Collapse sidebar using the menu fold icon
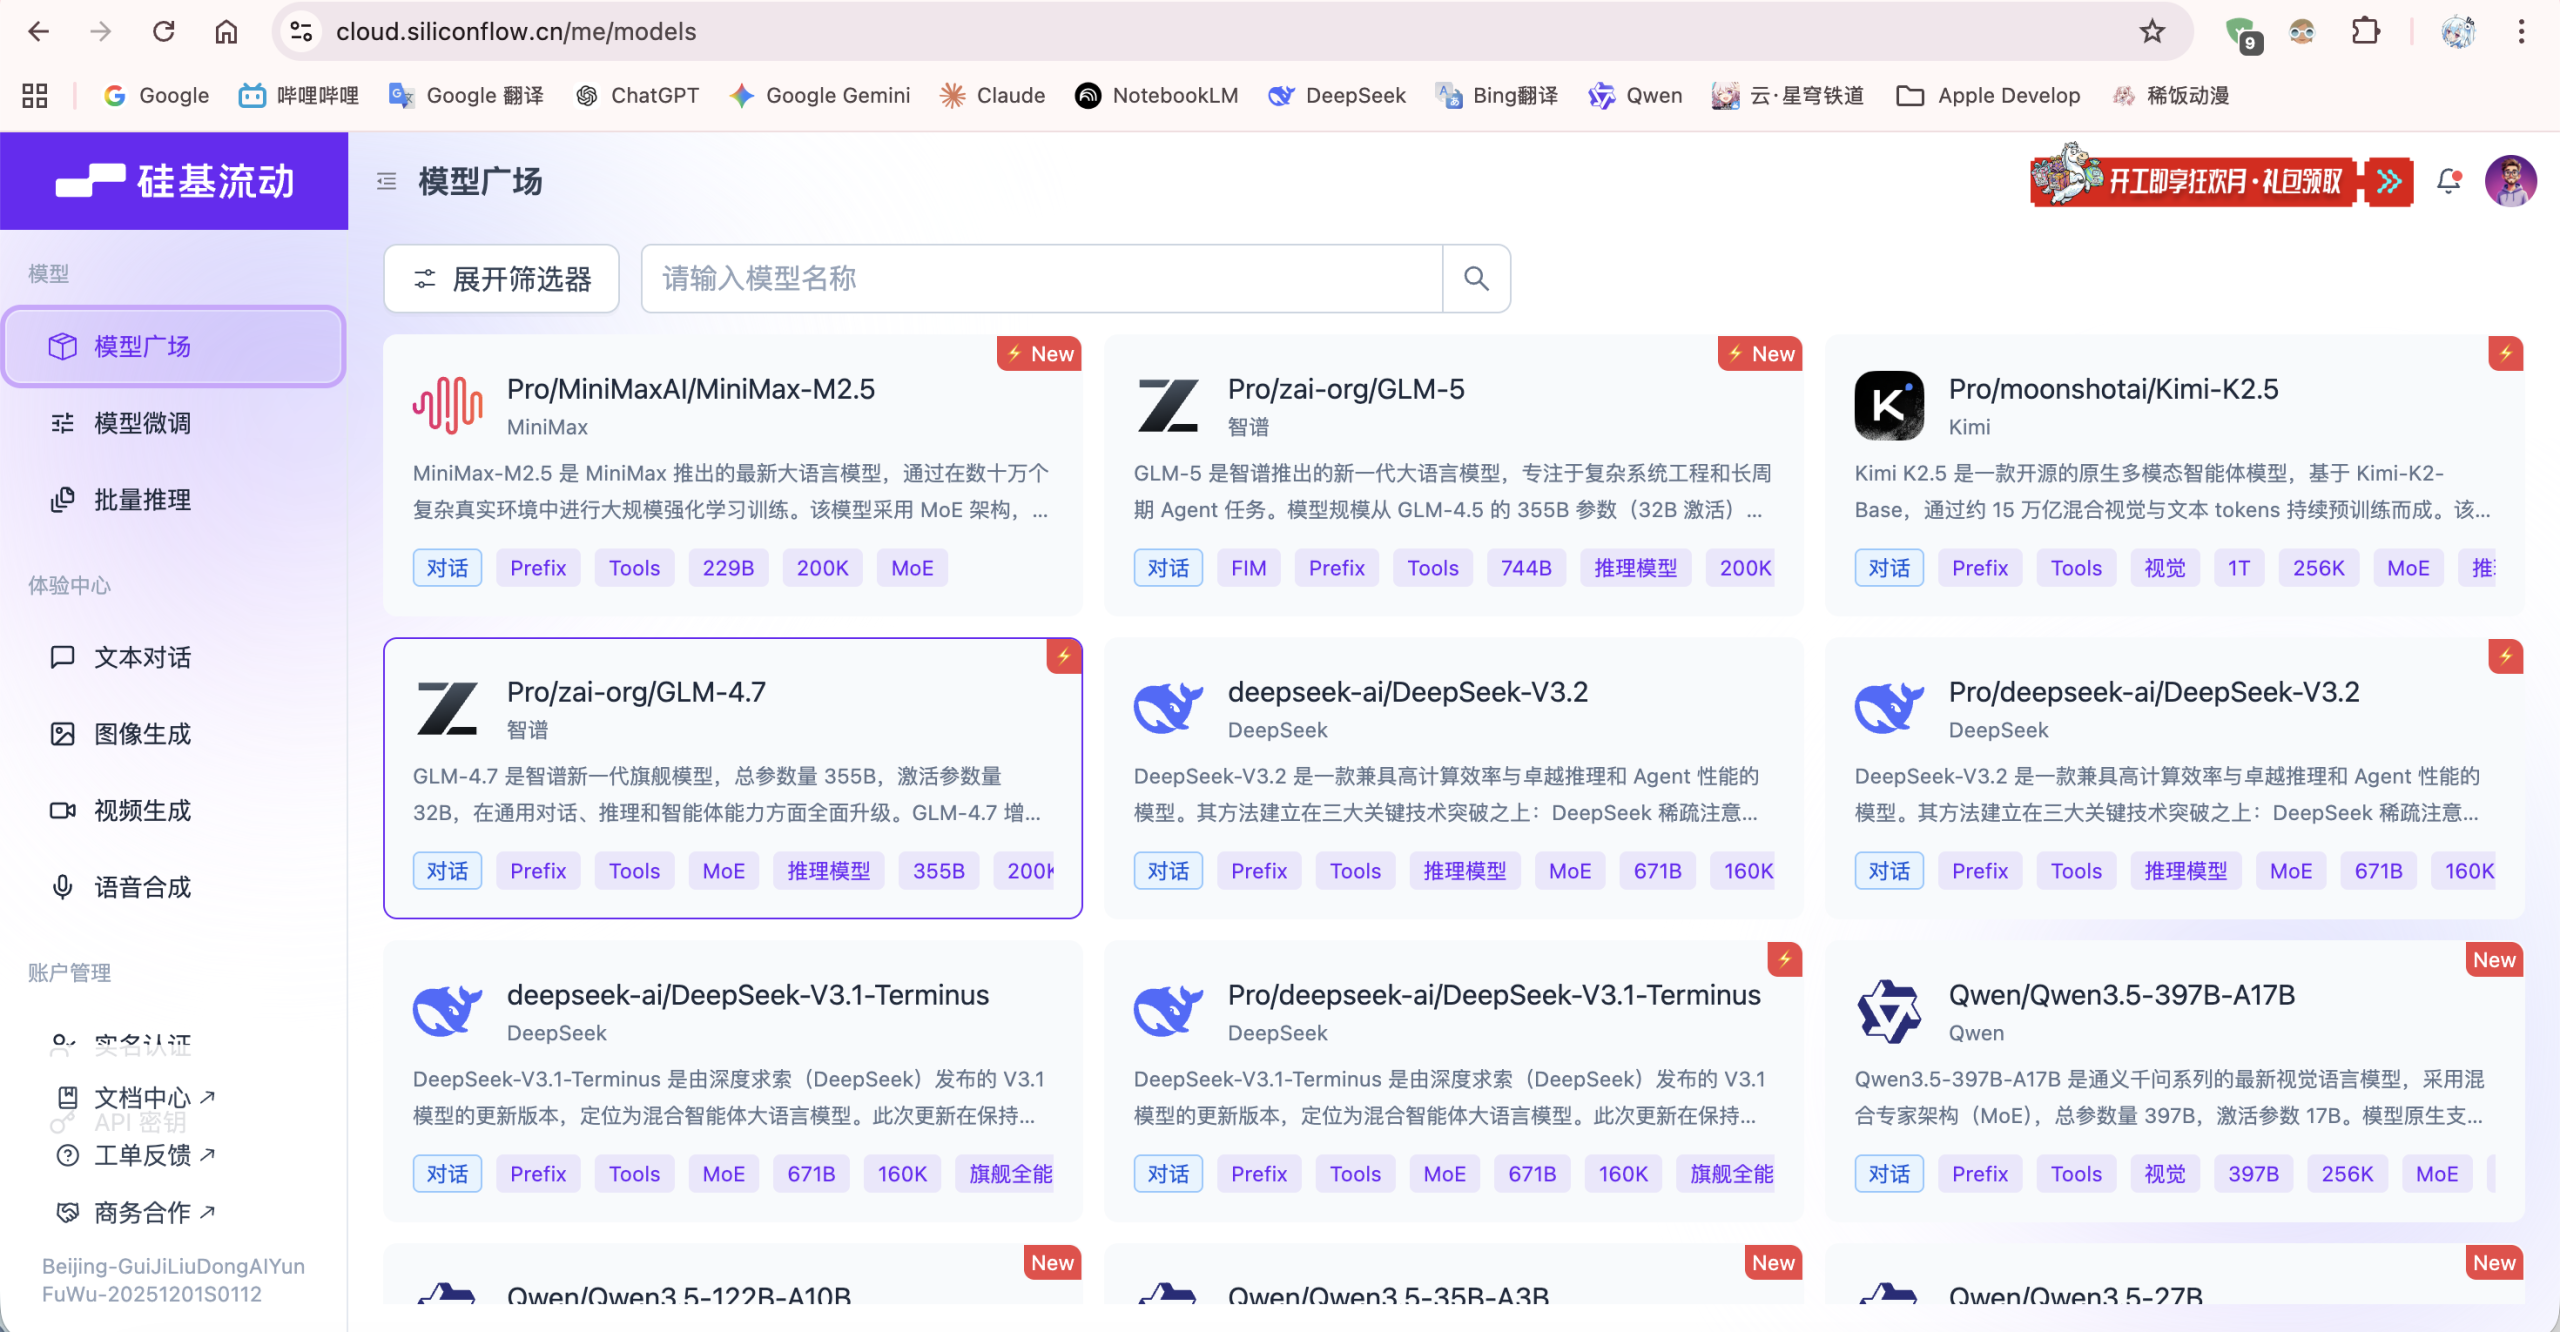The image size is (2560, 1332). click(x=386, y=181)
